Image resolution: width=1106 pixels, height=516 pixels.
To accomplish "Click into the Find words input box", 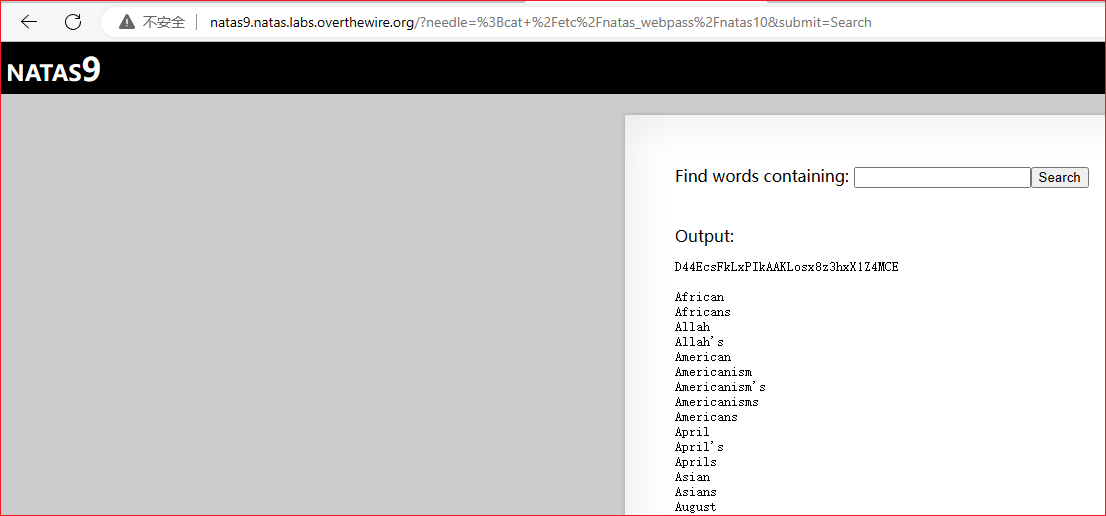I will pos(941,178).
